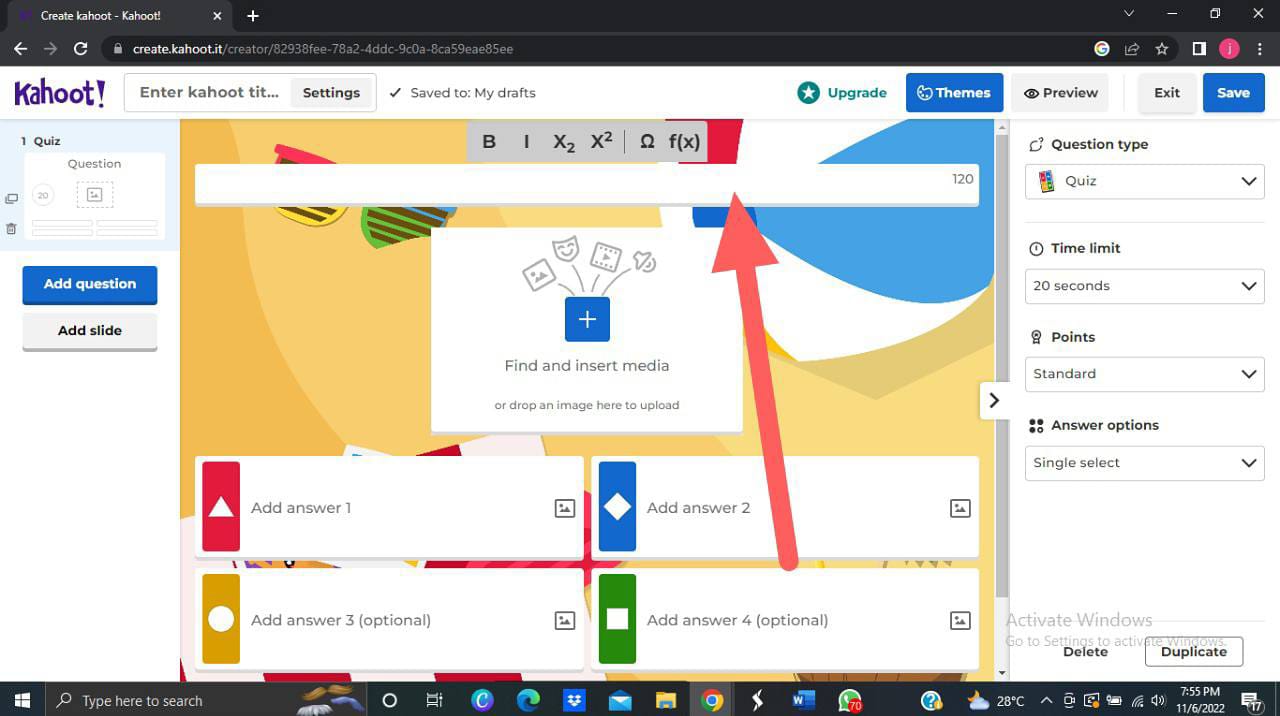Delete question using sidebar trash icon
This screenshot has height=716, width=1280.
[11, 229]
